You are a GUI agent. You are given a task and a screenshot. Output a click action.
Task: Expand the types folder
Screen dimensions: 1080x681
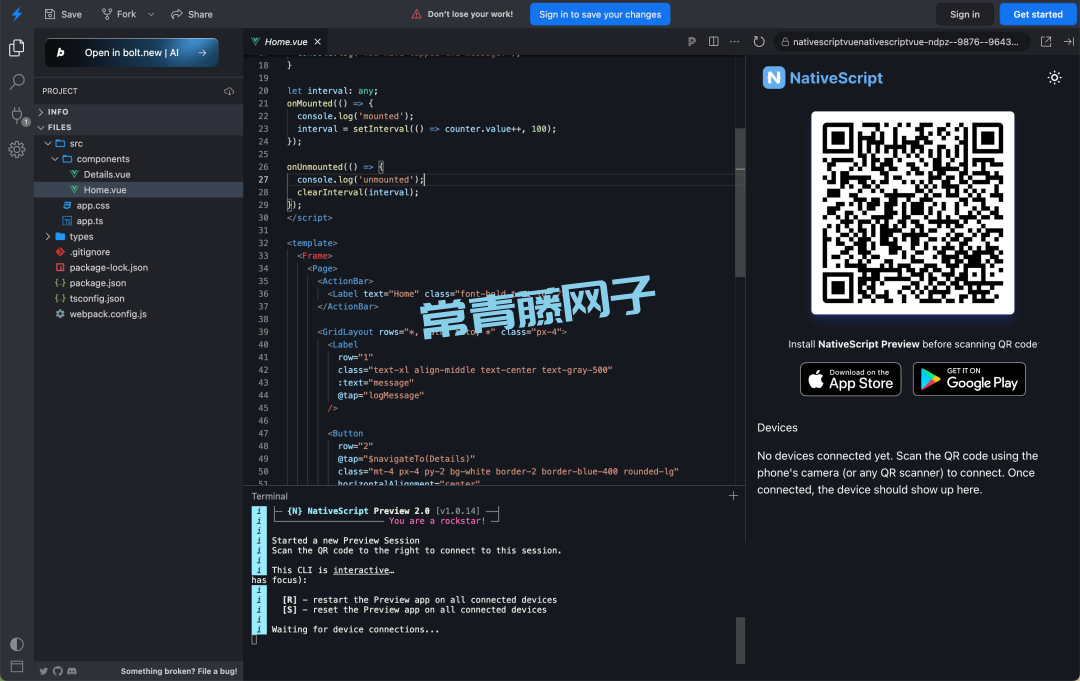point(81,237)
